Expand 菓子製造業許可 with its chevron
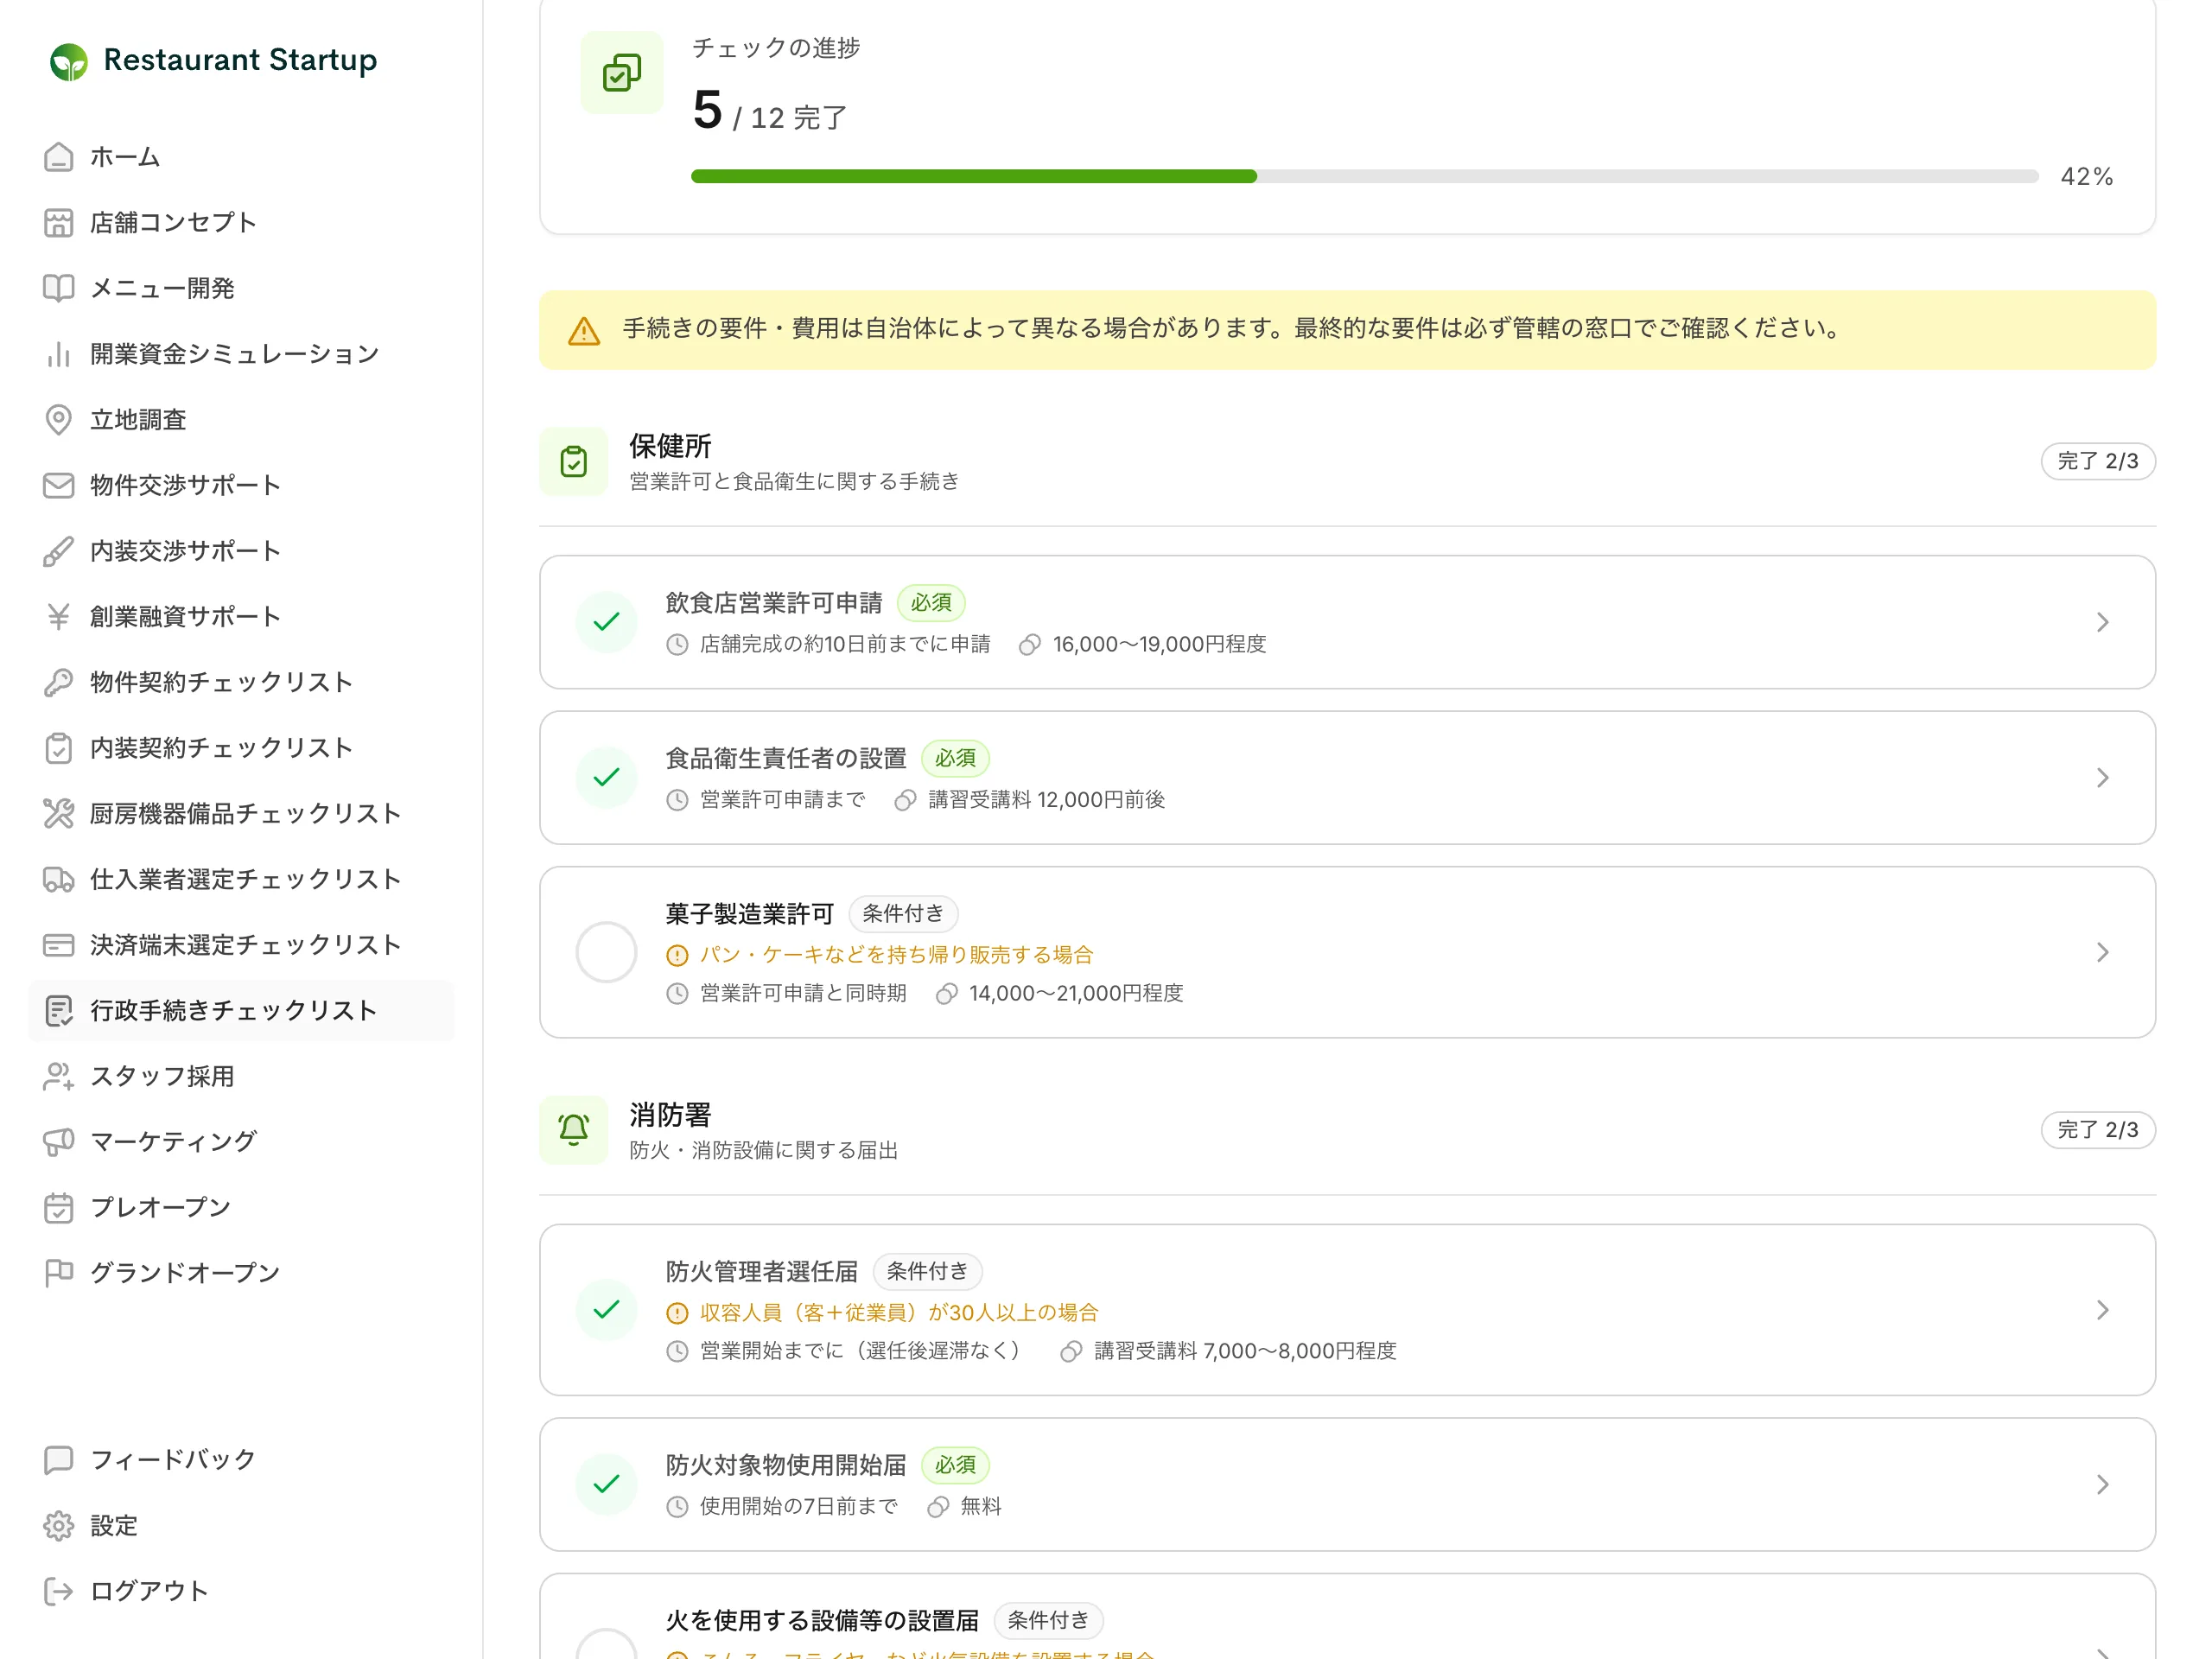 (x=2103, y=952)
